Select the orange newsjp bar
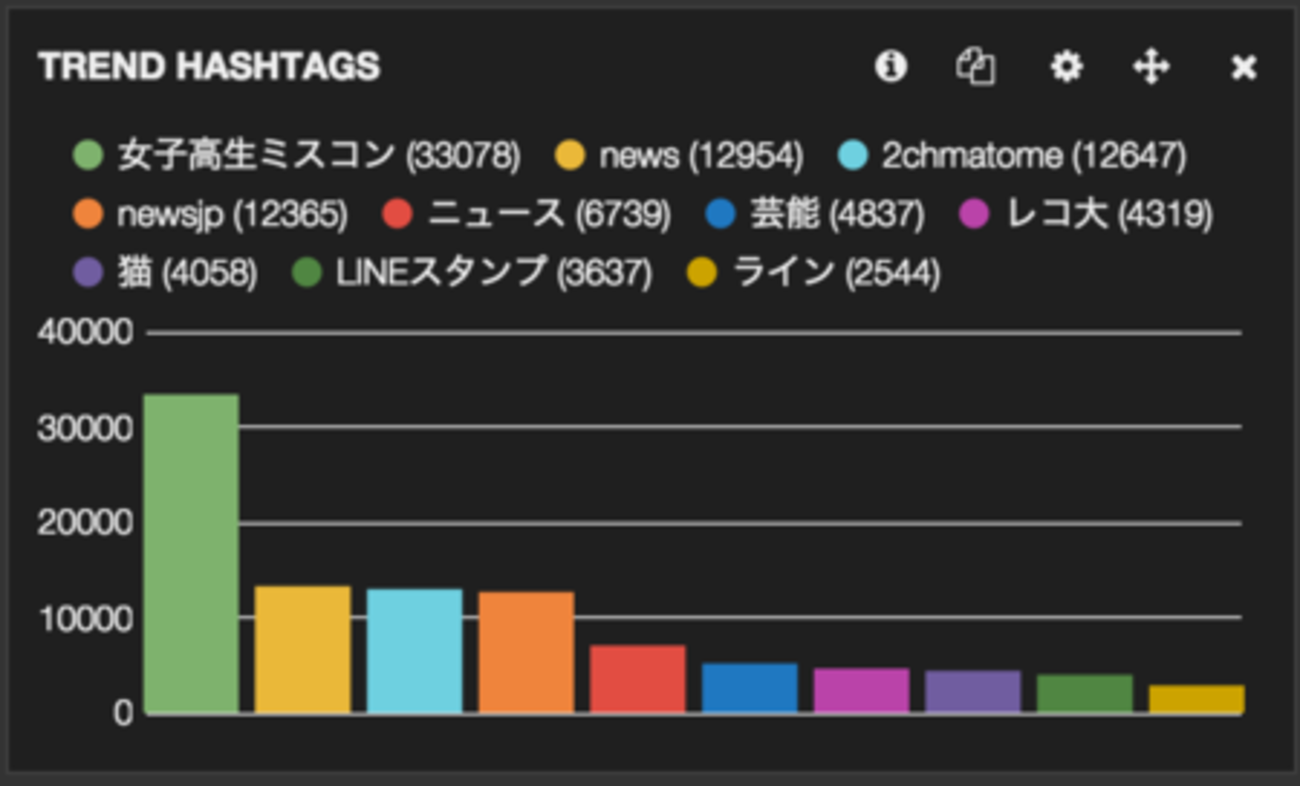The width and height of the screenshot is (1300, 786). coord(526,652)
